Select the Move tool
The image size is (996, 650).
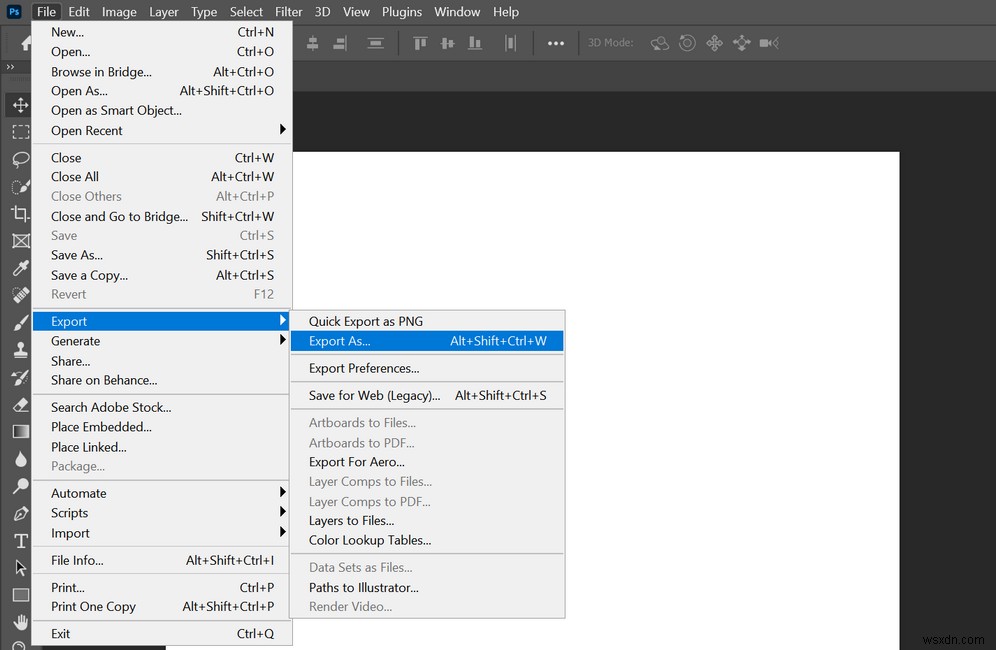[20, 105]
